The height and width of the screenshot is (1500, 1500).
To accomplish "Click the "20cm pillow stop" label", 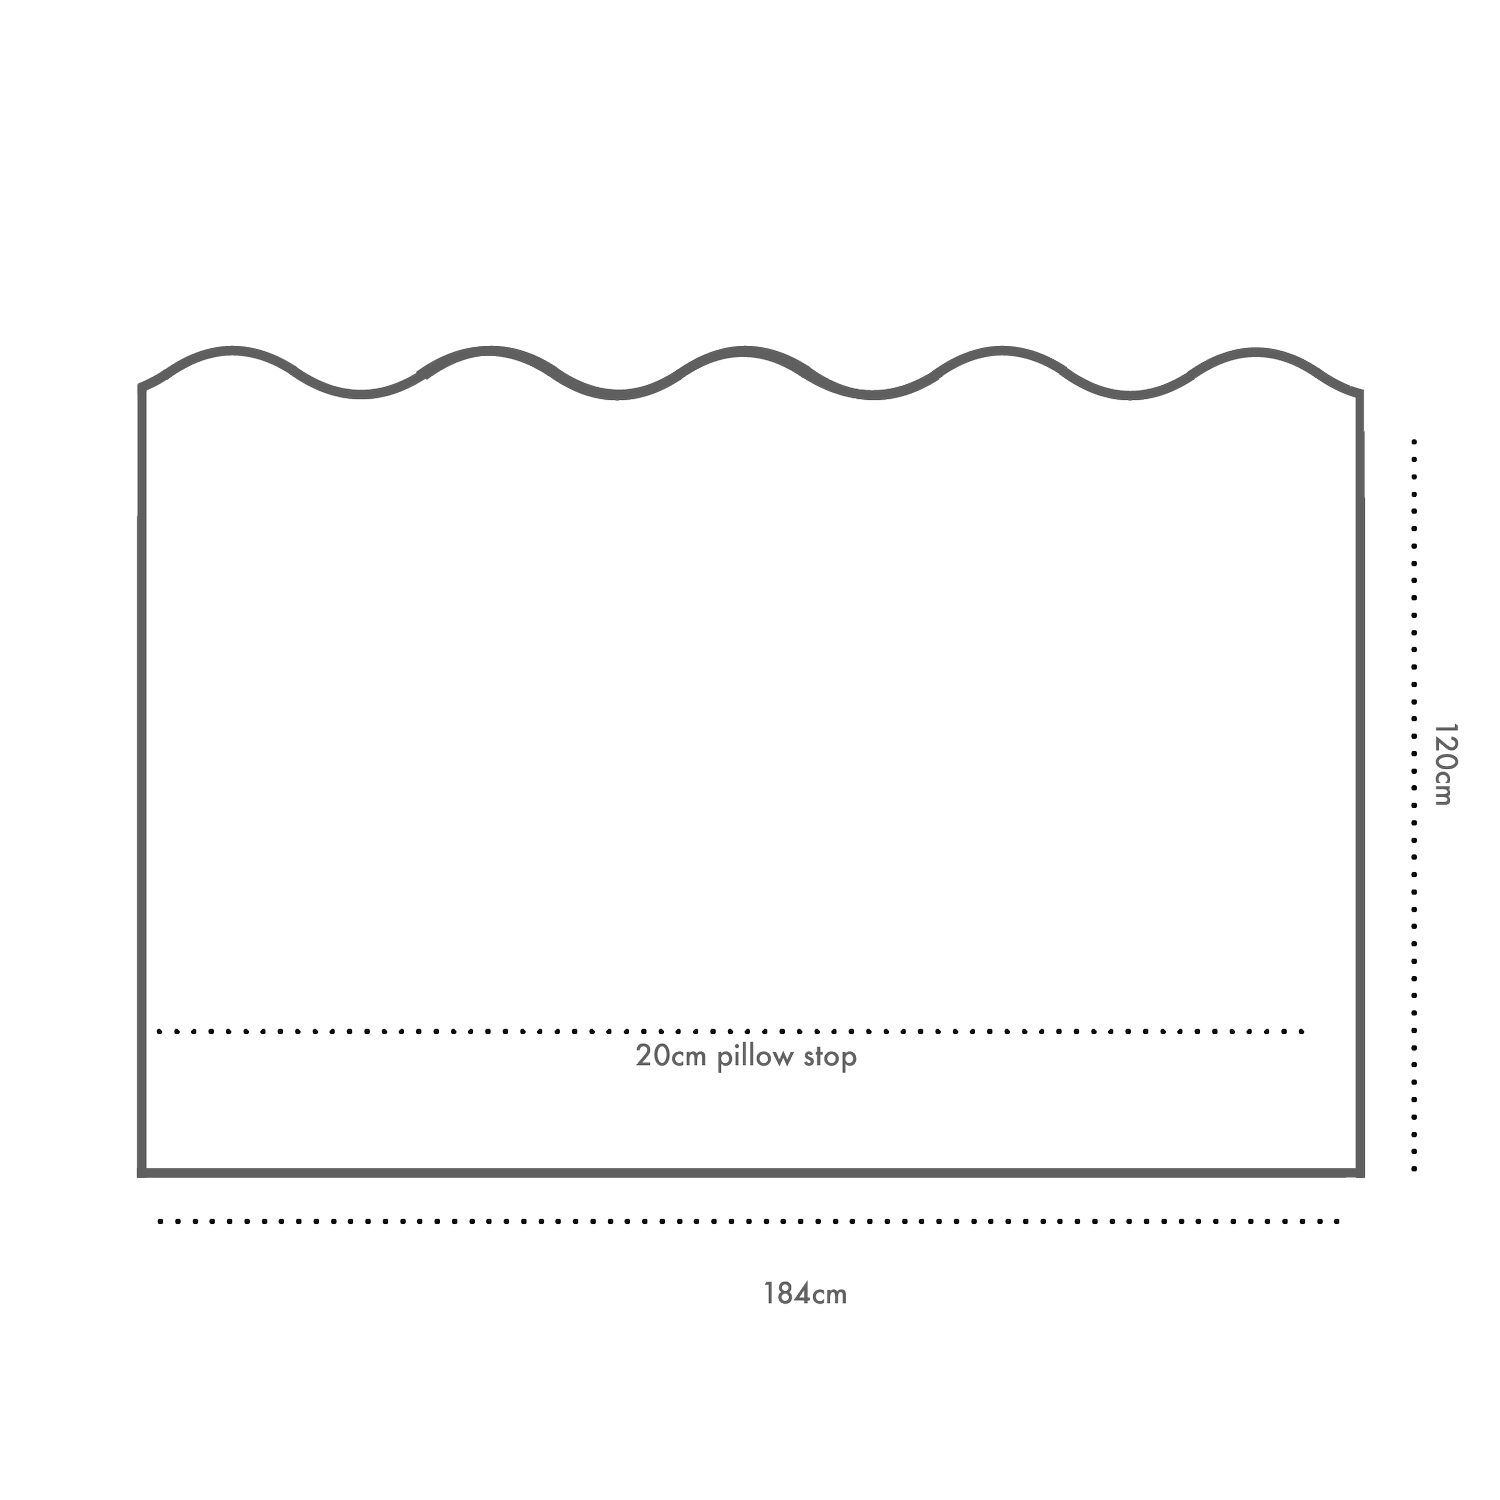I will click(x=746, y=1057).
